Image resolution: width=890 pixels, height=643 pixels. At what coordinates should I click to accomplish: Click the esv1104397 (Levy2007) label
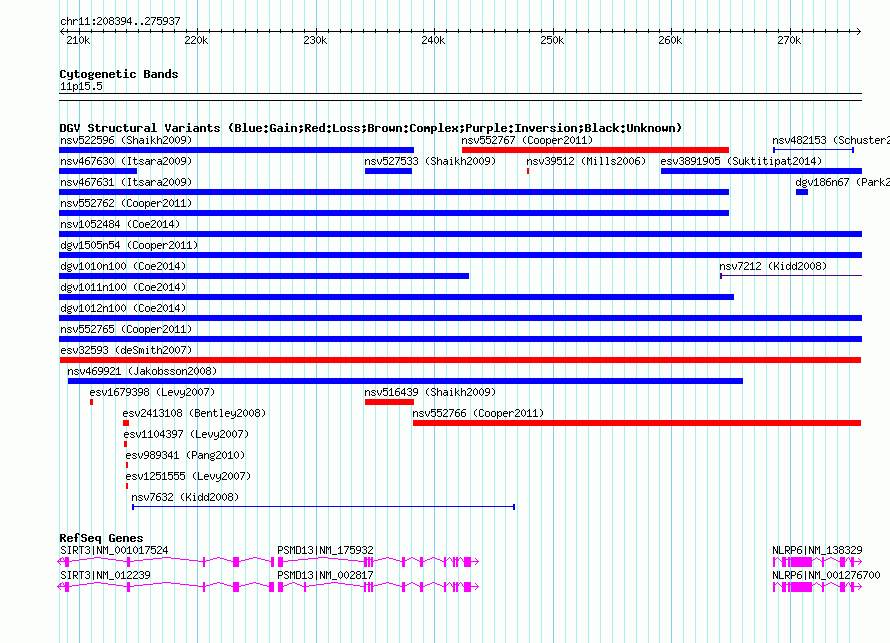point(186,434)
